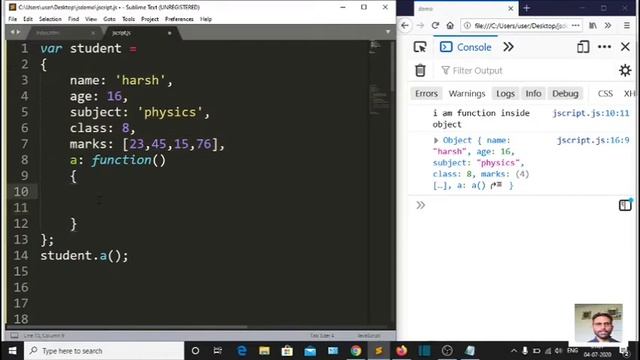Toggle the Errors filter
This screenshot has height=360, width=640.
(426, 93)
